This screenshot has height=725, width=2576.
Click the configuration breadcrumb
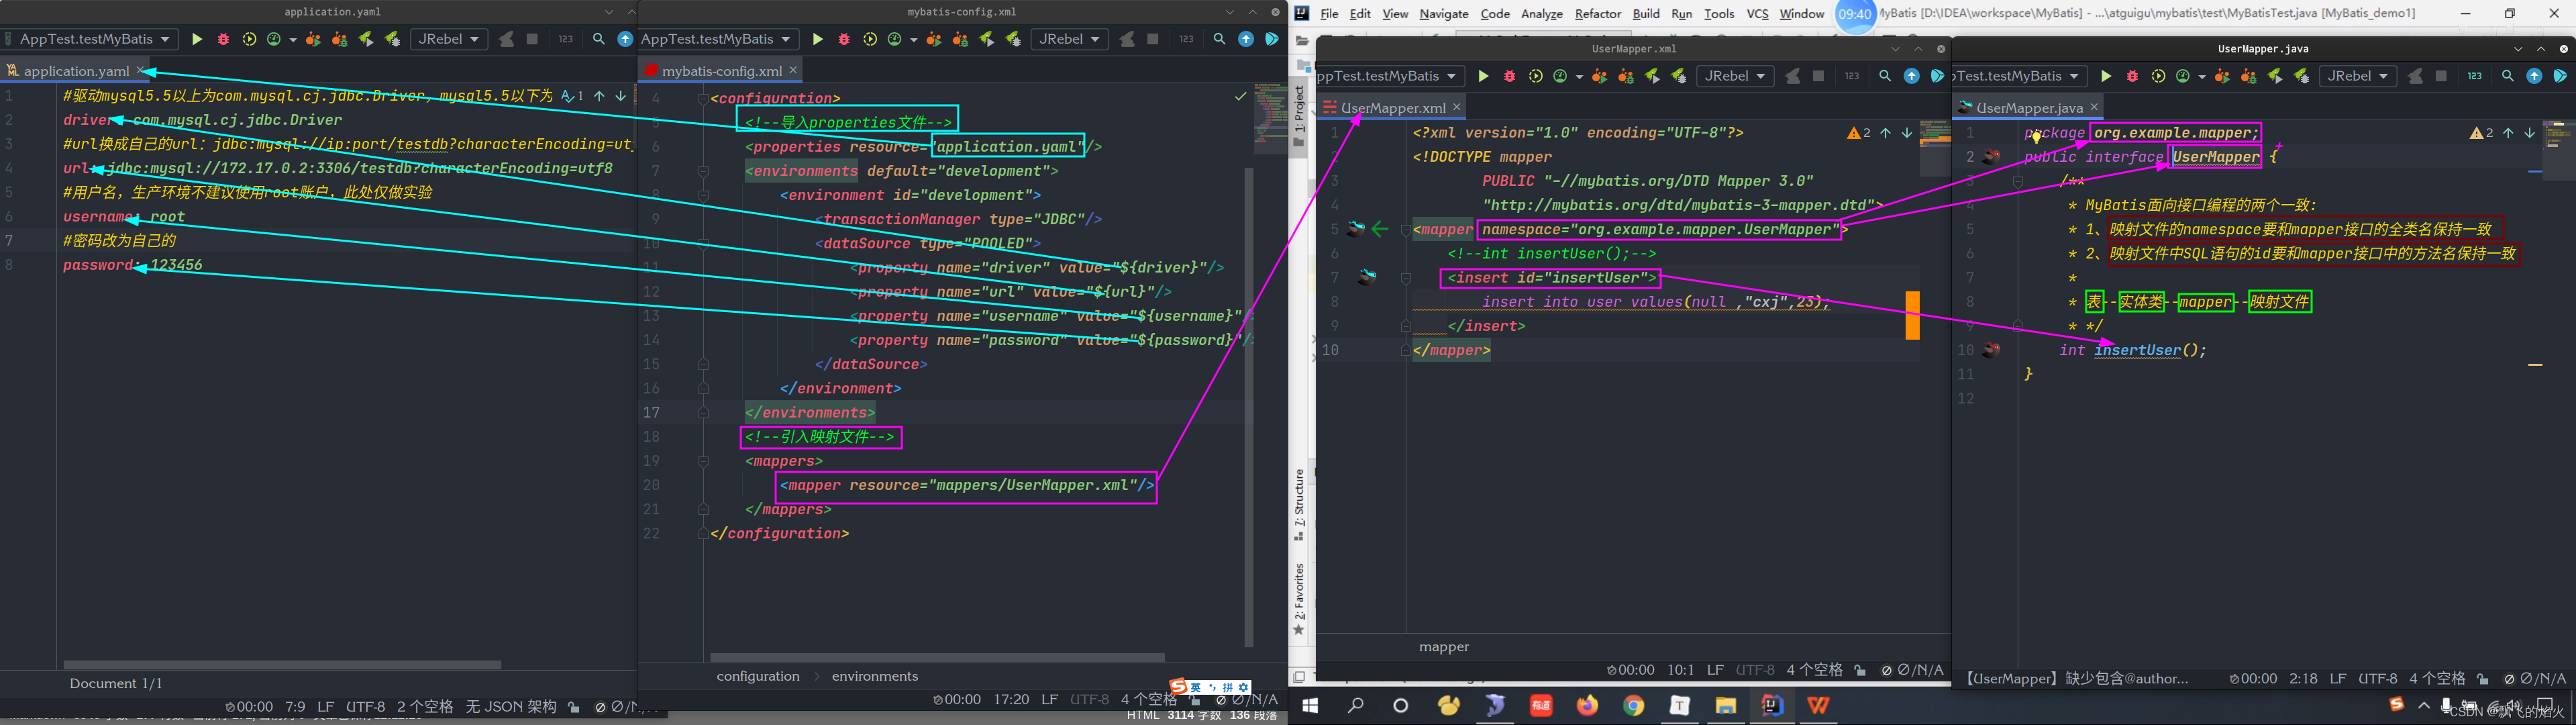pos(758,676)
